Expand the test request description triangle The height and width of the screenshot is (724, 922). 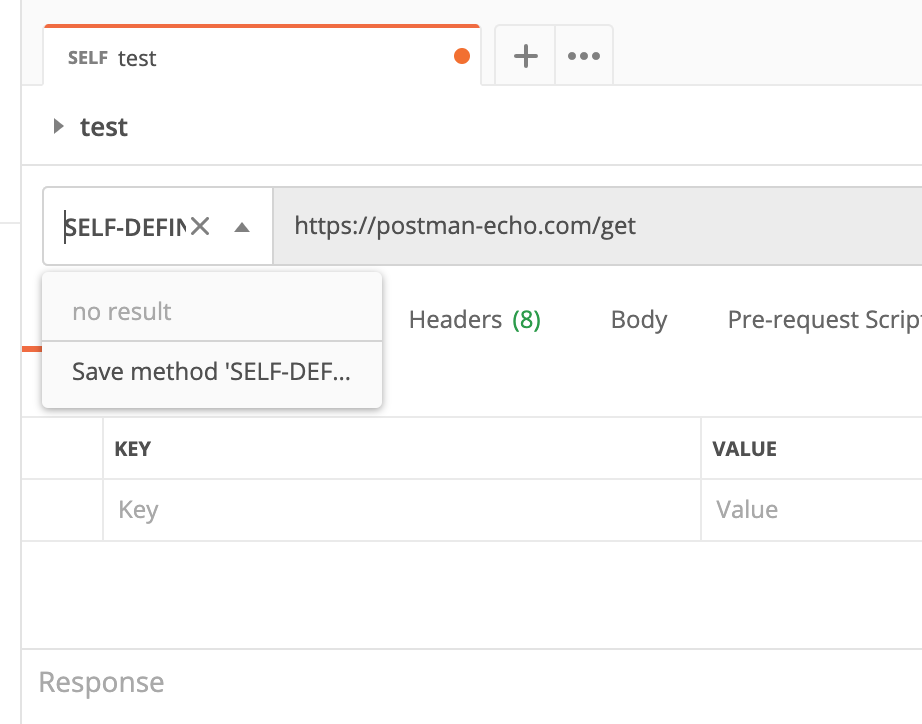[58, 126]
